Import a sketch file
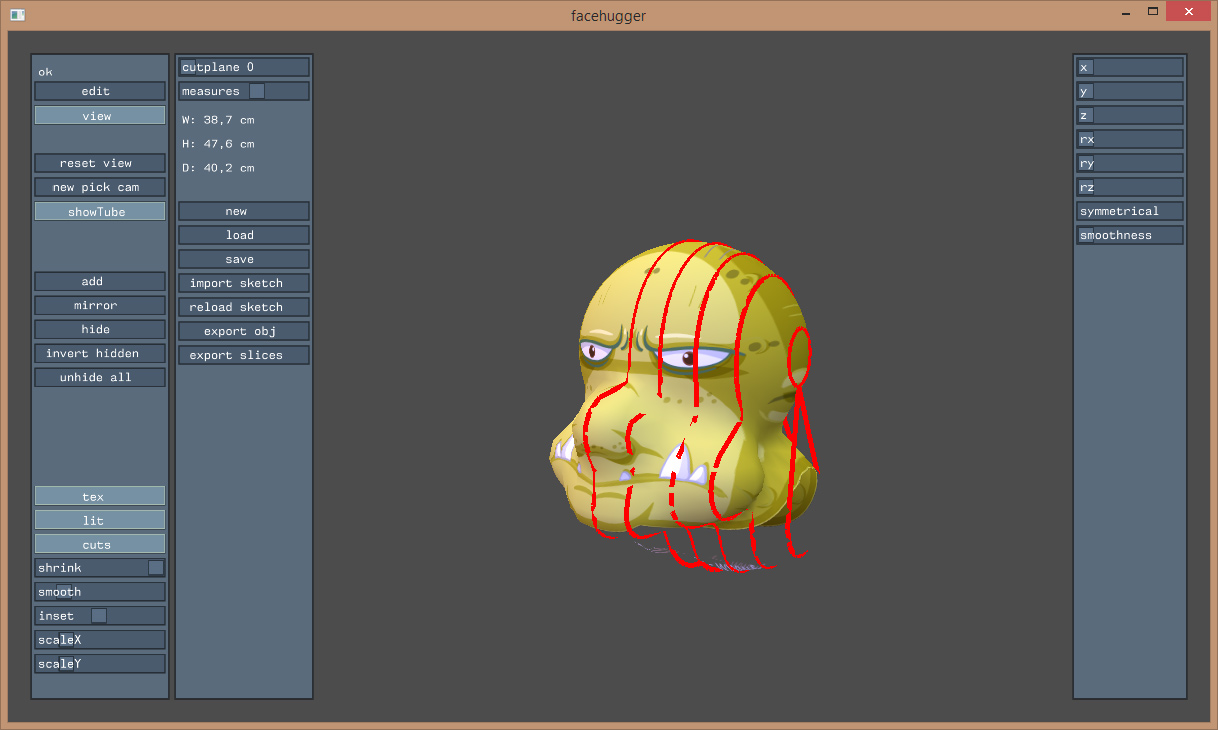 243,283
